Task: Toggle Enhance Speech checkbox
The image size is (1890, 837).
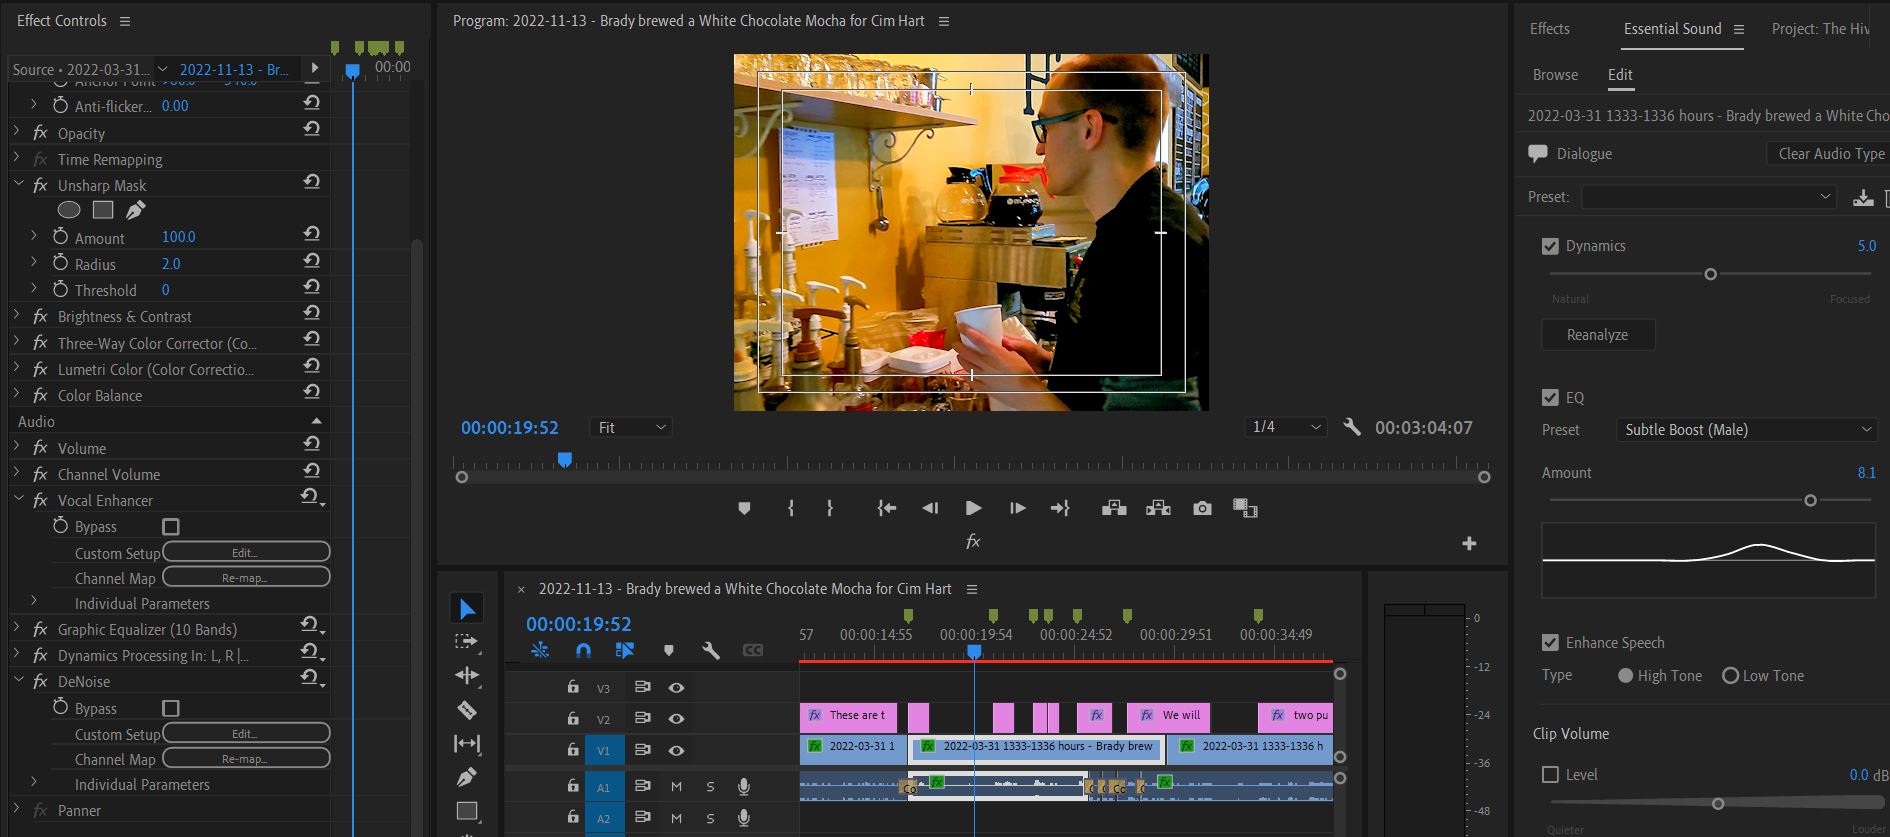Action: tap(1551, 643)
